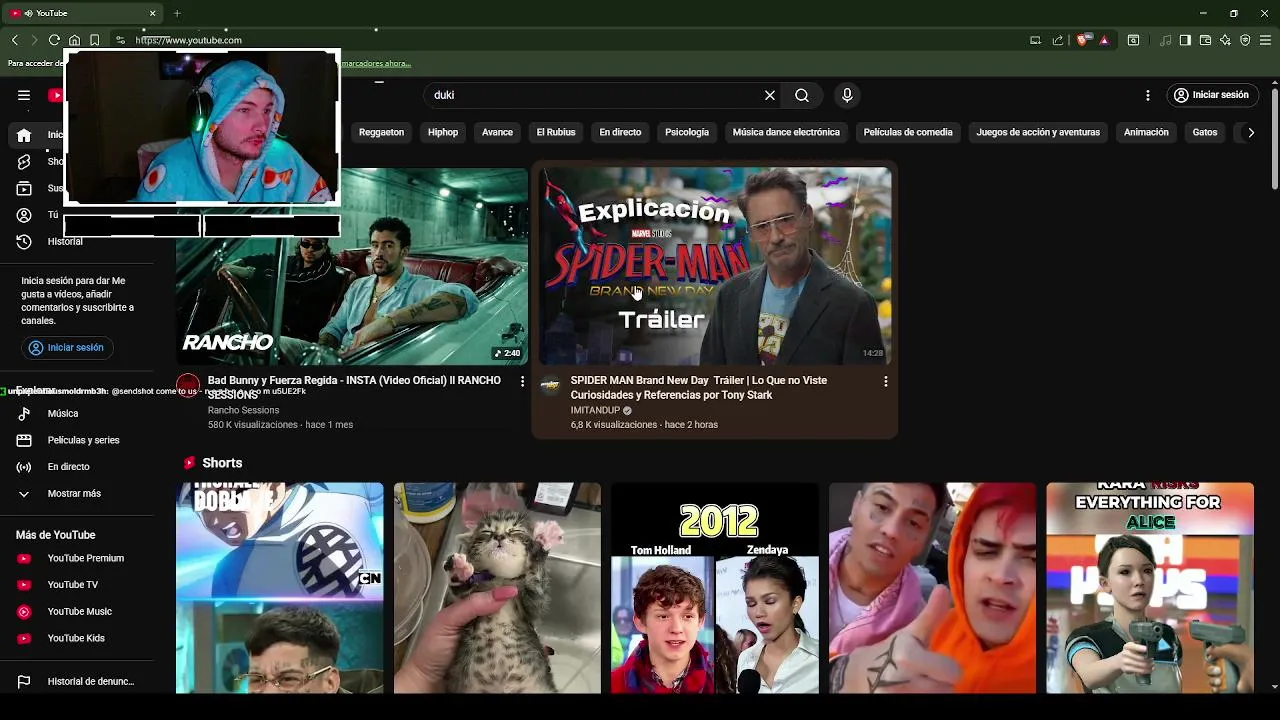Start voice search with the microphone icon
The image size is (1280, 720).
point(847,95)
